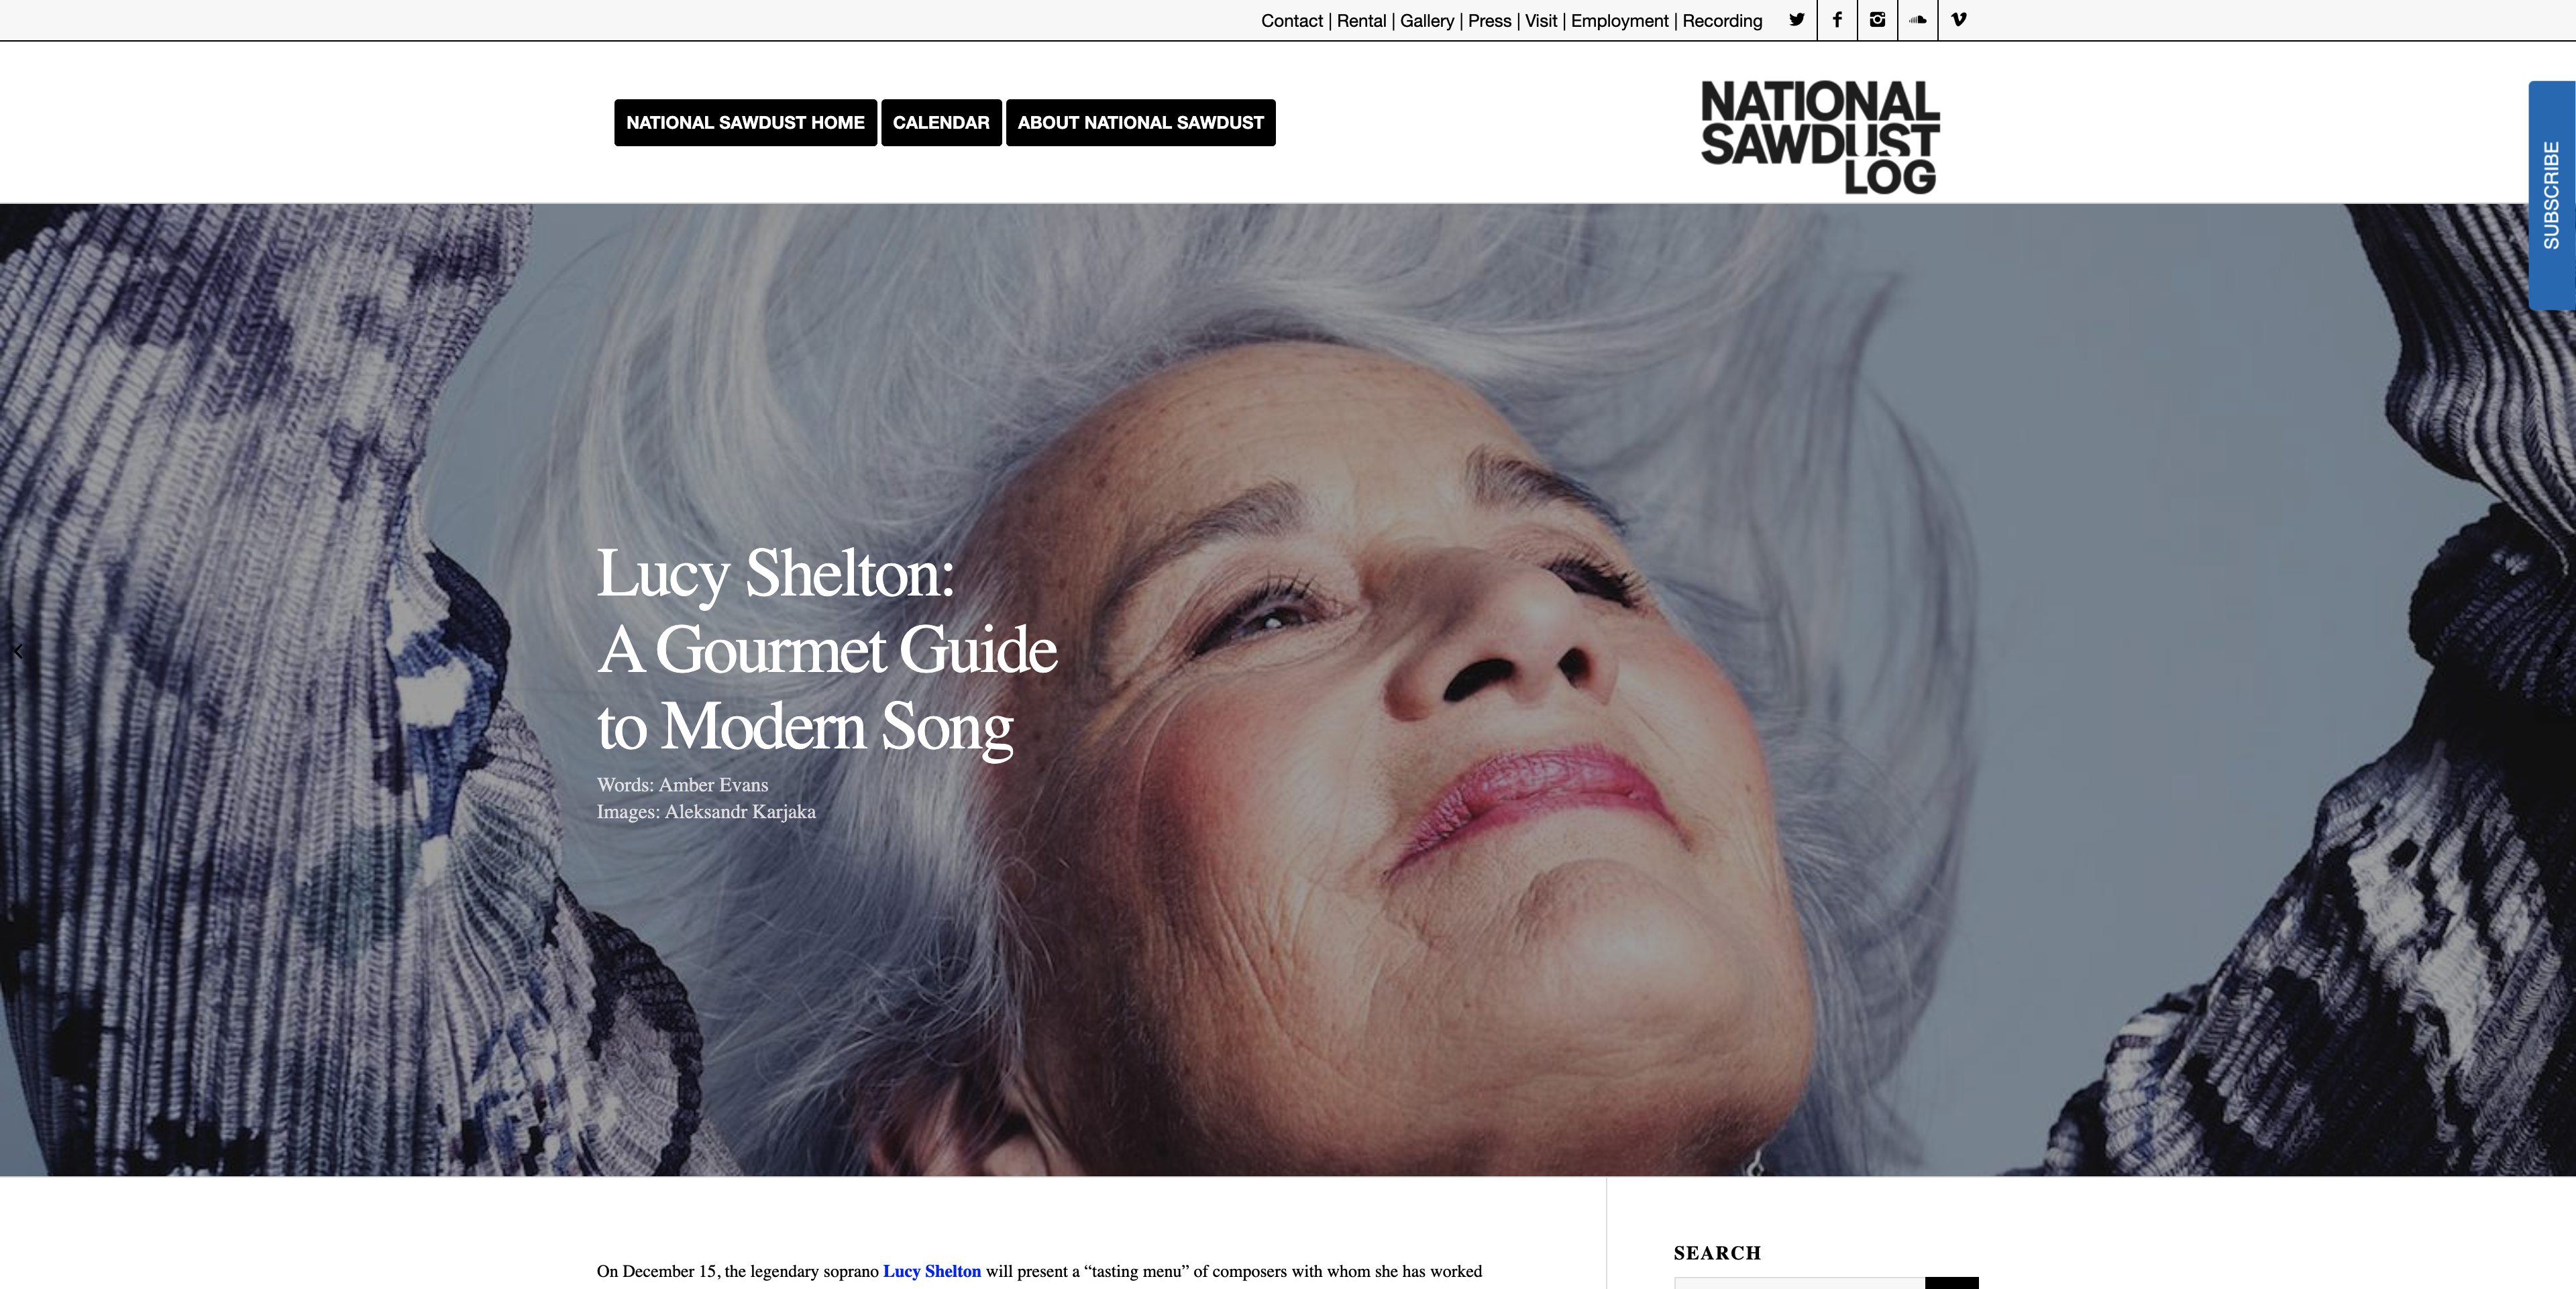Open the Calendar menu item
2576x1289 pixels.
click(941, 122)
